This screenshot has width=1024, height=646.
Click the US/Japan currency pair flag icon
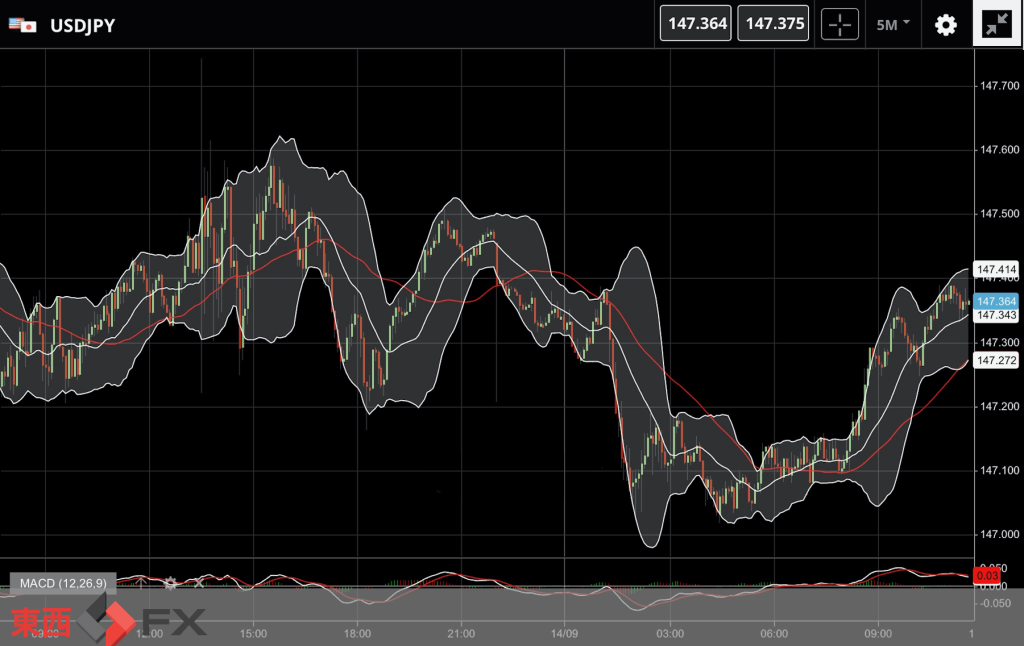point(23,25)
